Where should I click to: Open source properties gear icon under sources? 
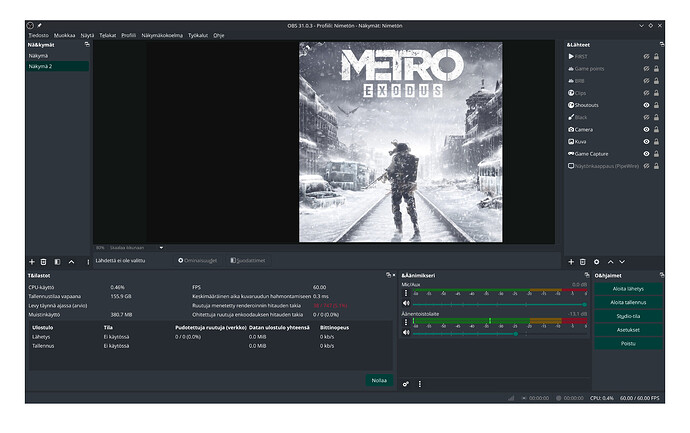[597, 262]
